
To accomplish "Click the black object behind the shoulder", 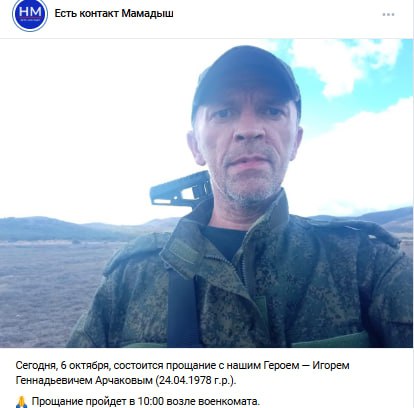I will pyautogui.click(x=180, y=190).
